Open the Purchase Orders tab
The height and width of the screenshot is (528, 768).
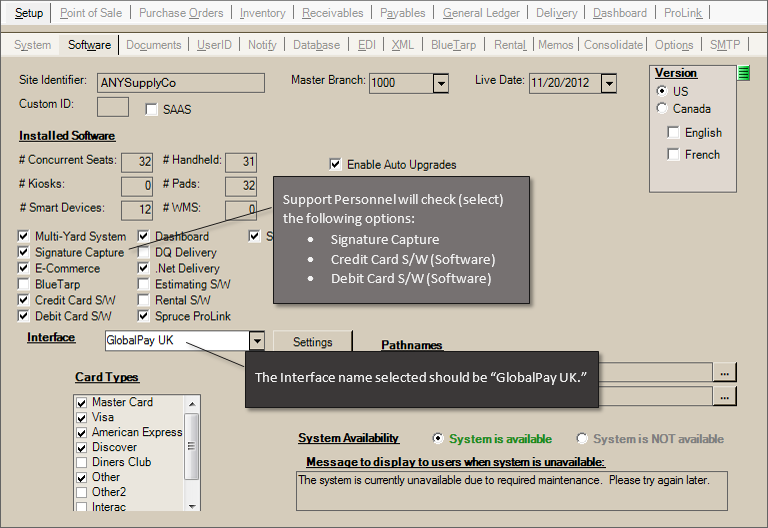[x=181, y=13]
